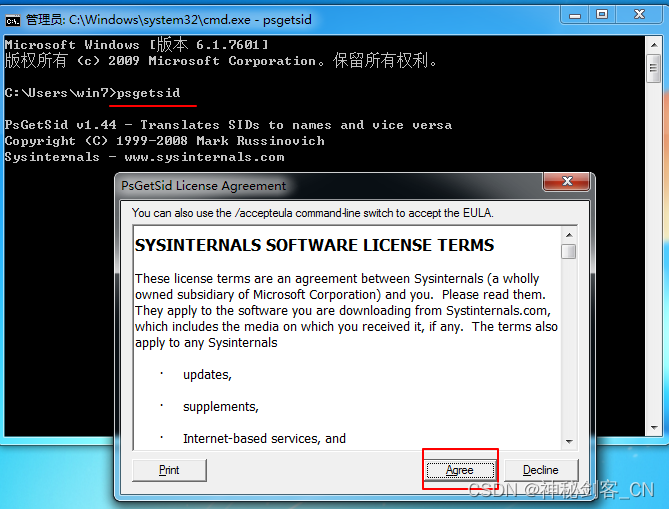669x509 pixels.
Task: Click 'Internet-based services, and' bullet text
Action: tap(264, 439)
